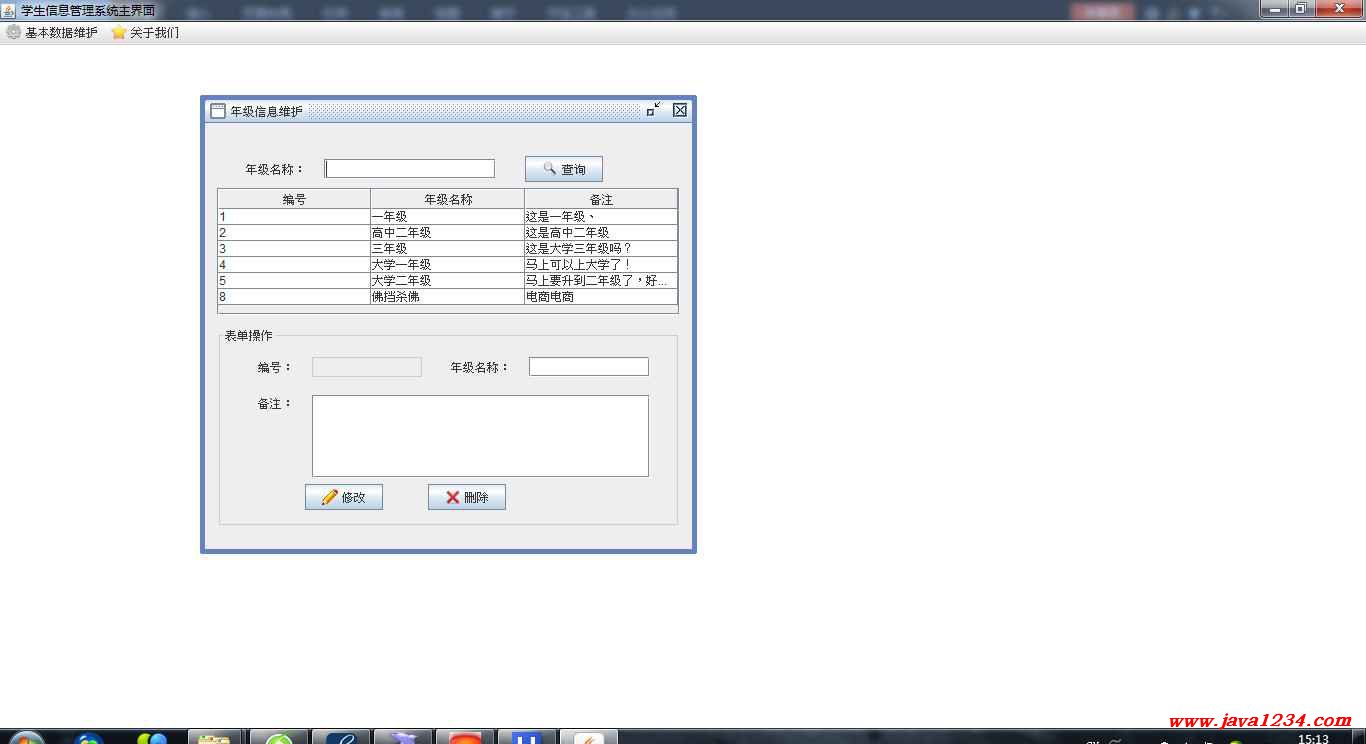Click the 年级信息维护 frame title text

tap(266, 111)
